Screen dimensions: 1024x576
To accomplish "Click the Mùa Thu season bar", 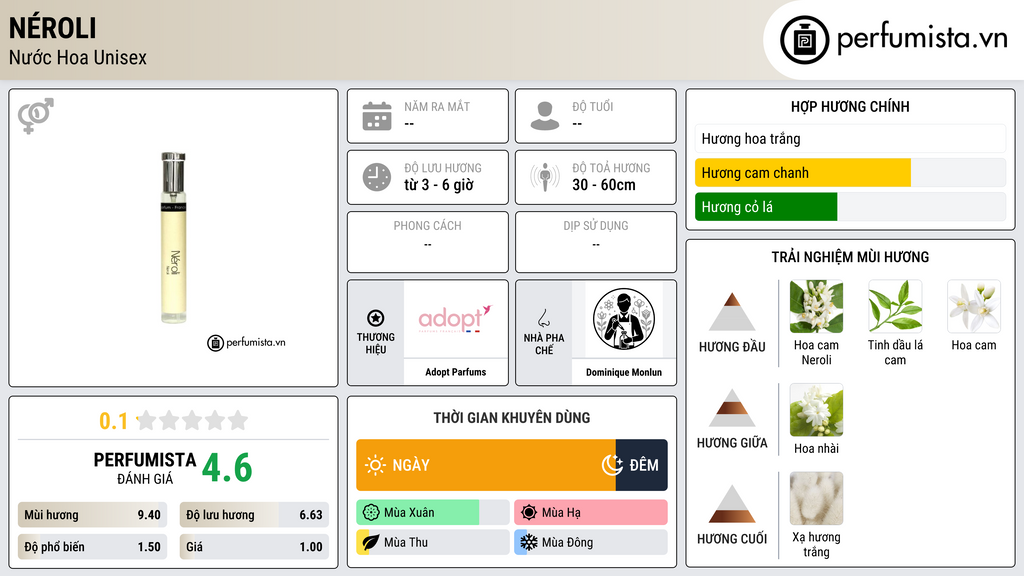I will 433,542.
